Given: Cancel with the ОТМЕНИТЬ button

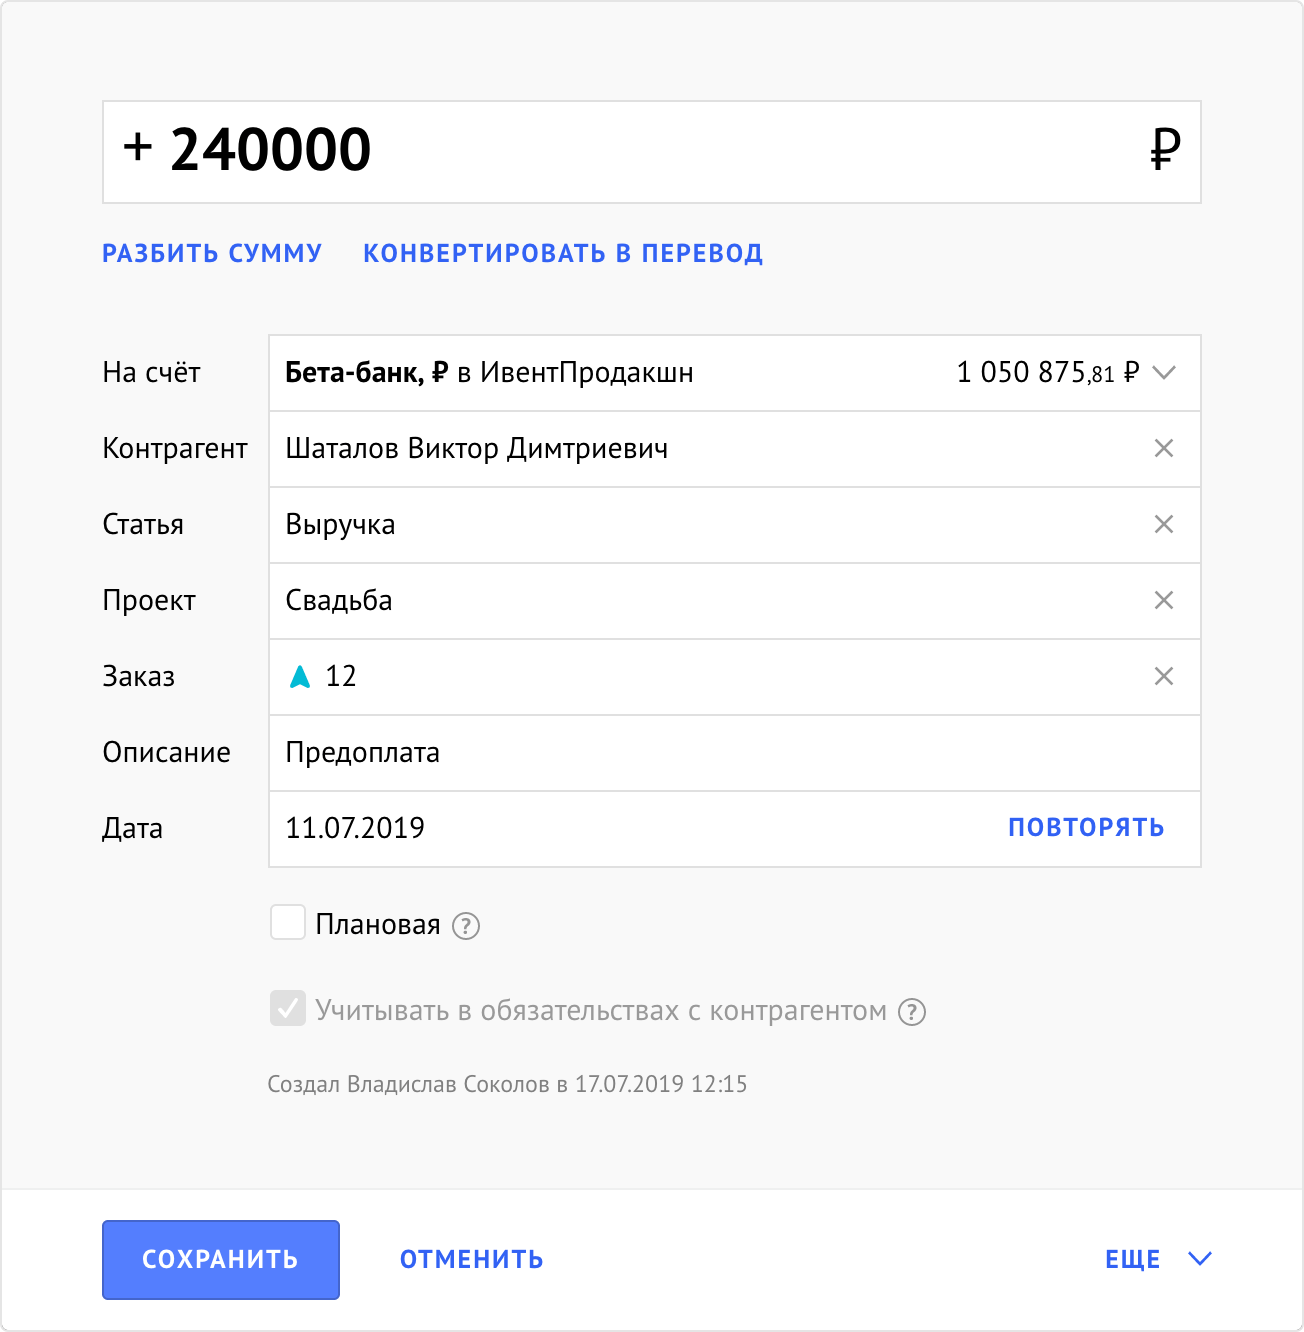Looking at the screenshot, I should (472, 1260).
